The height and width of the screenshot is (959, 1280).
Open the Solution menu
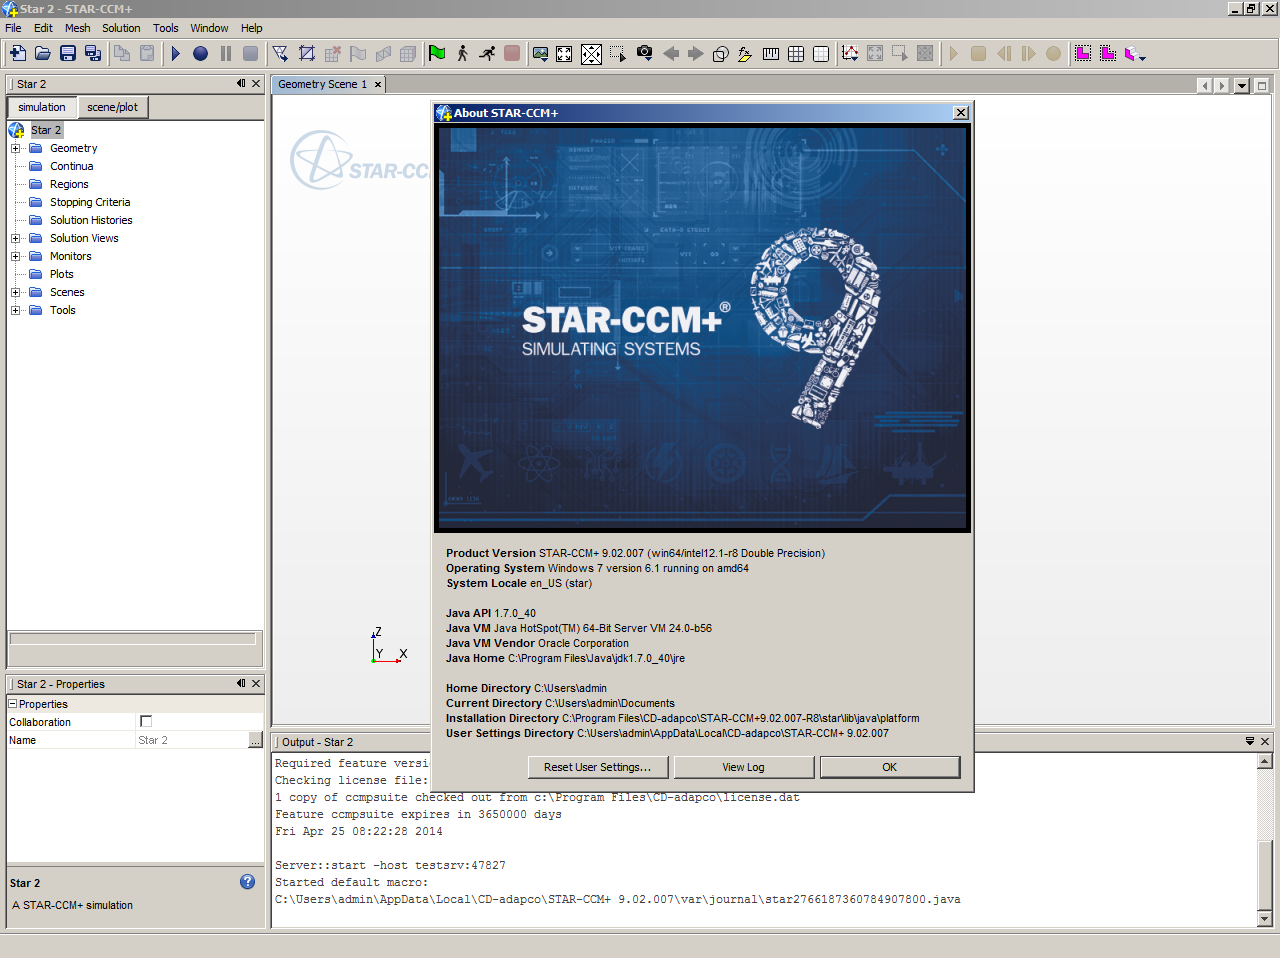pos(121,28)
